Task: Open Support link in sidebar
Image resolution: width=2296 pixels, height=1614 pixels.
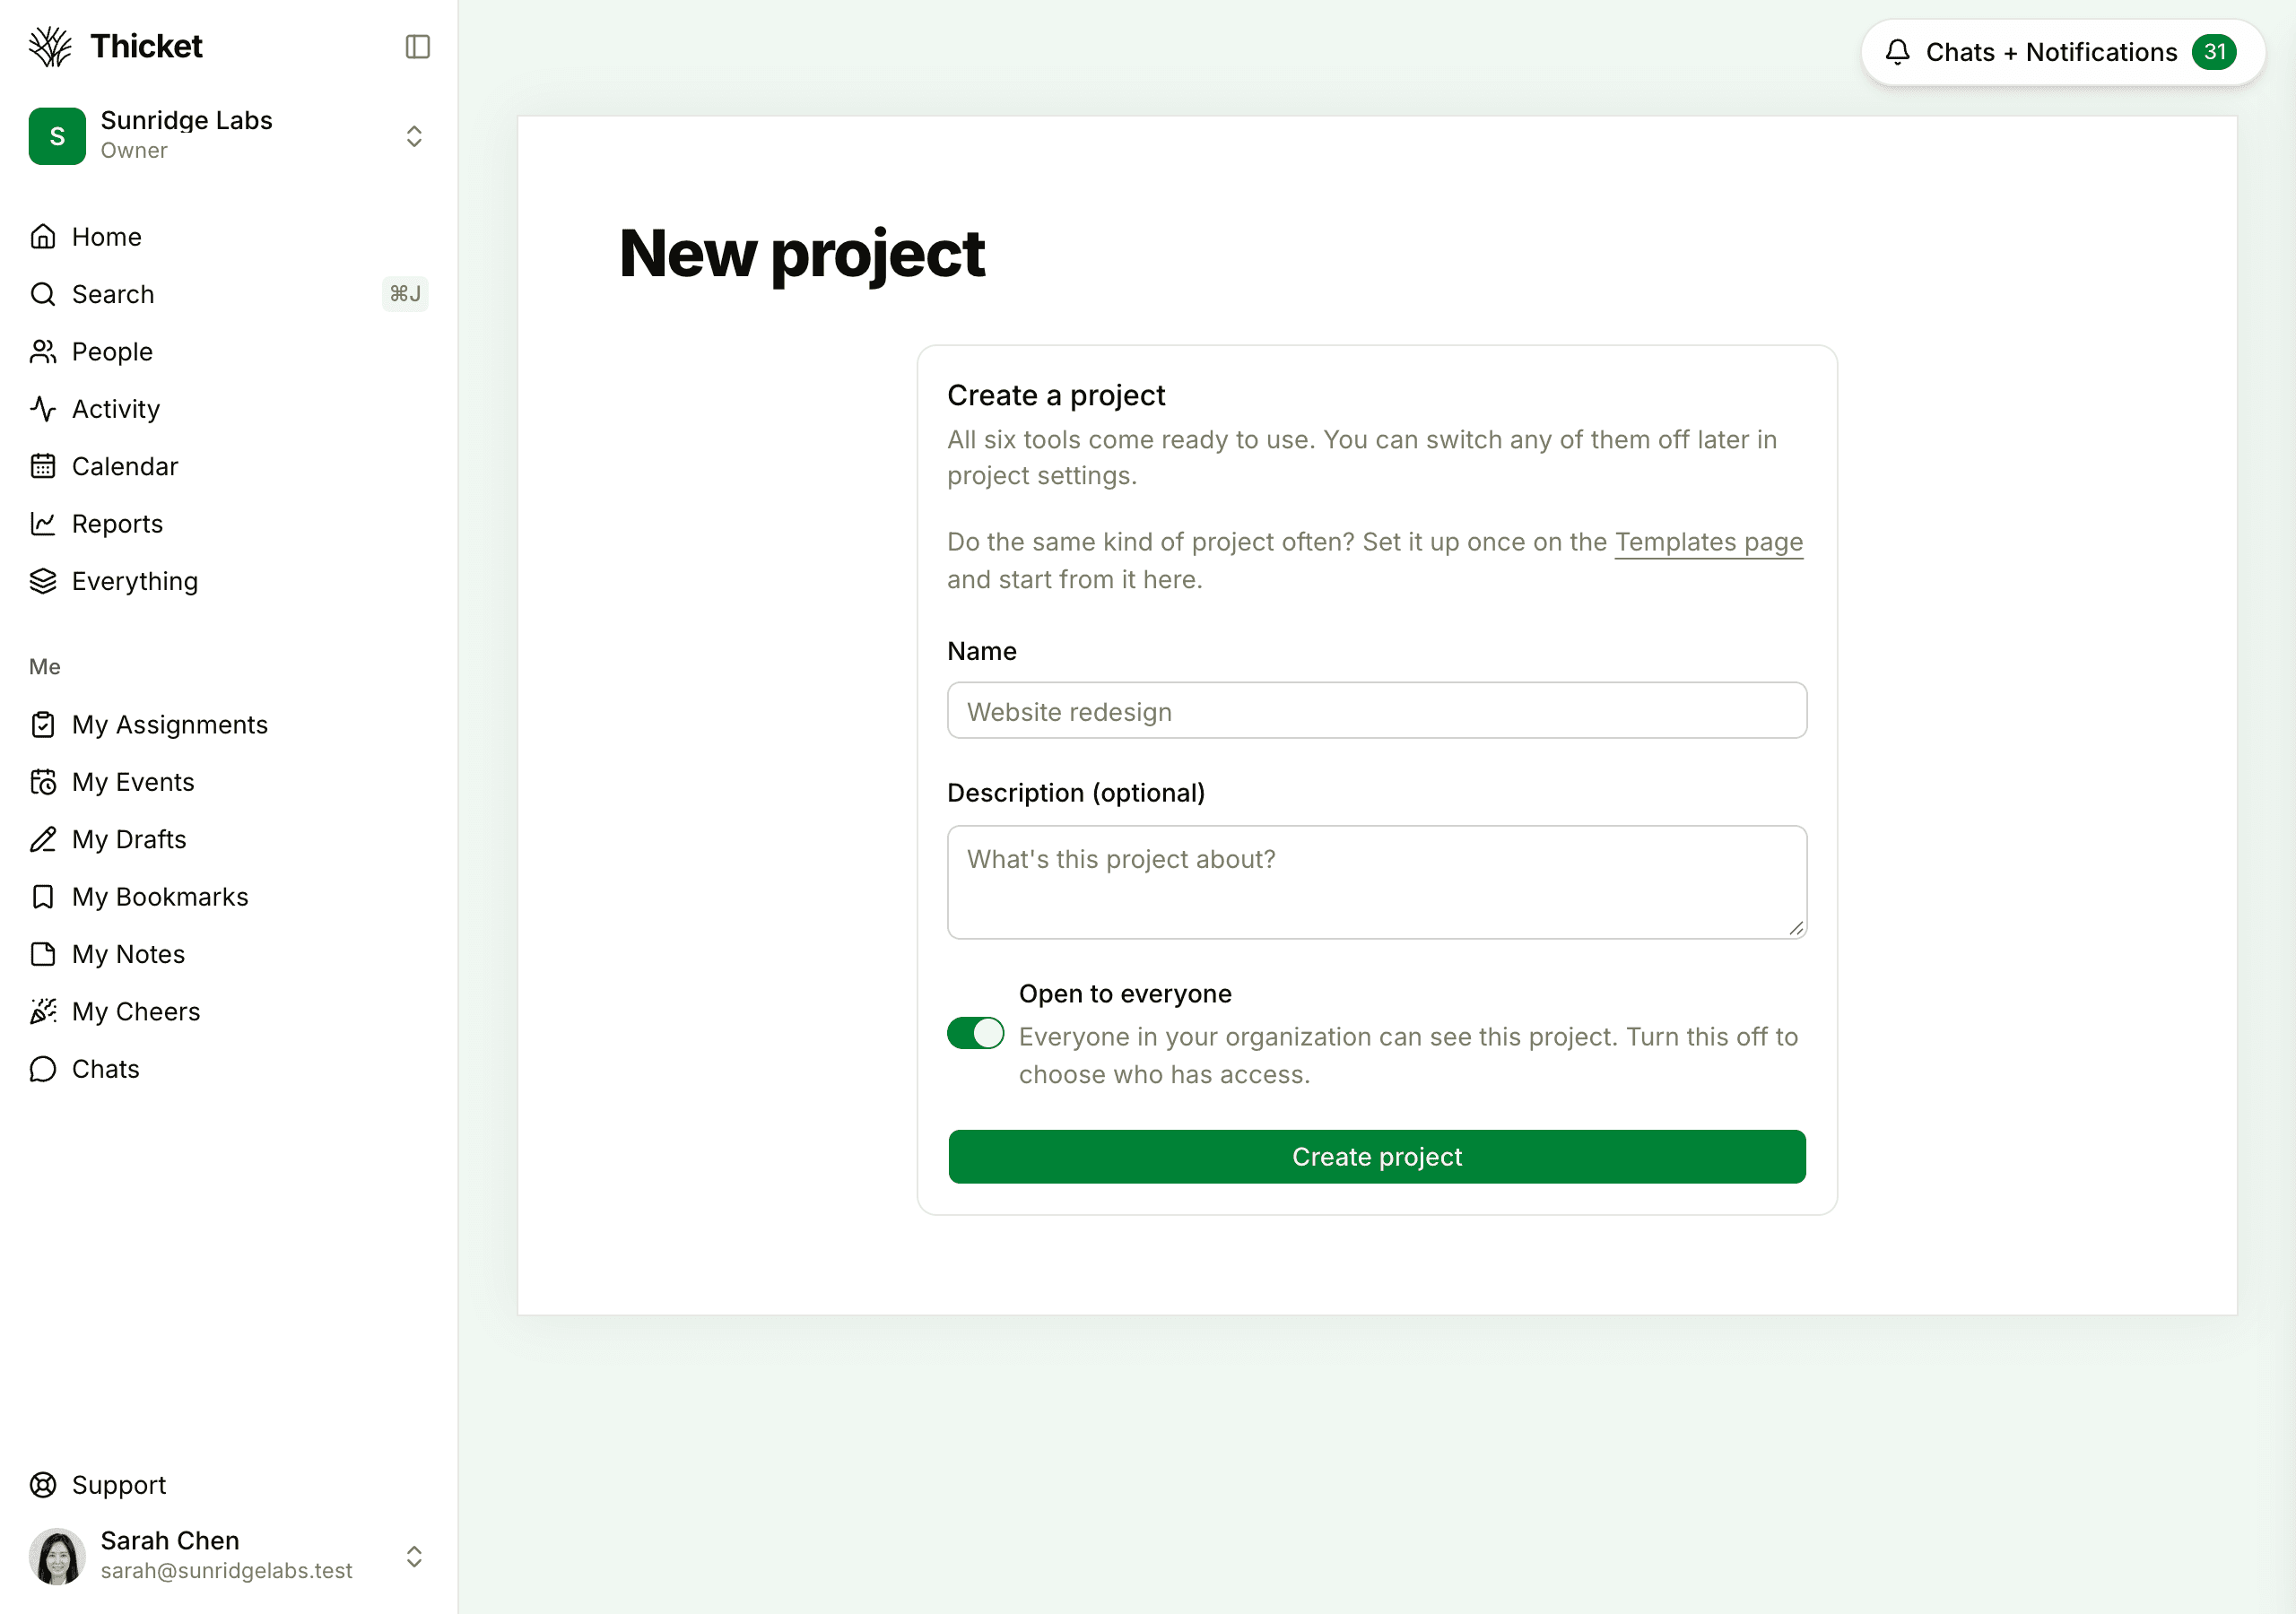Action: [x=229, y=1485]
